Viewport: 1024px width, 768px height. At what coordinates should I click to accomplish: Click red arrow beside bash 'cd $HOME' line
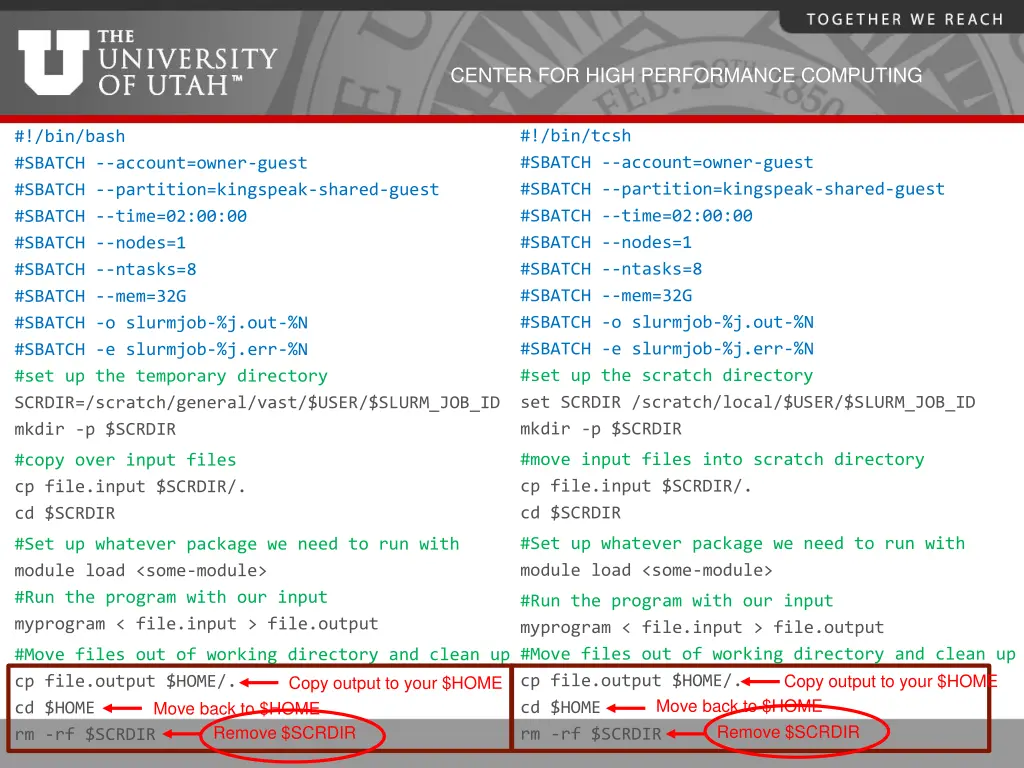(123, 709)
